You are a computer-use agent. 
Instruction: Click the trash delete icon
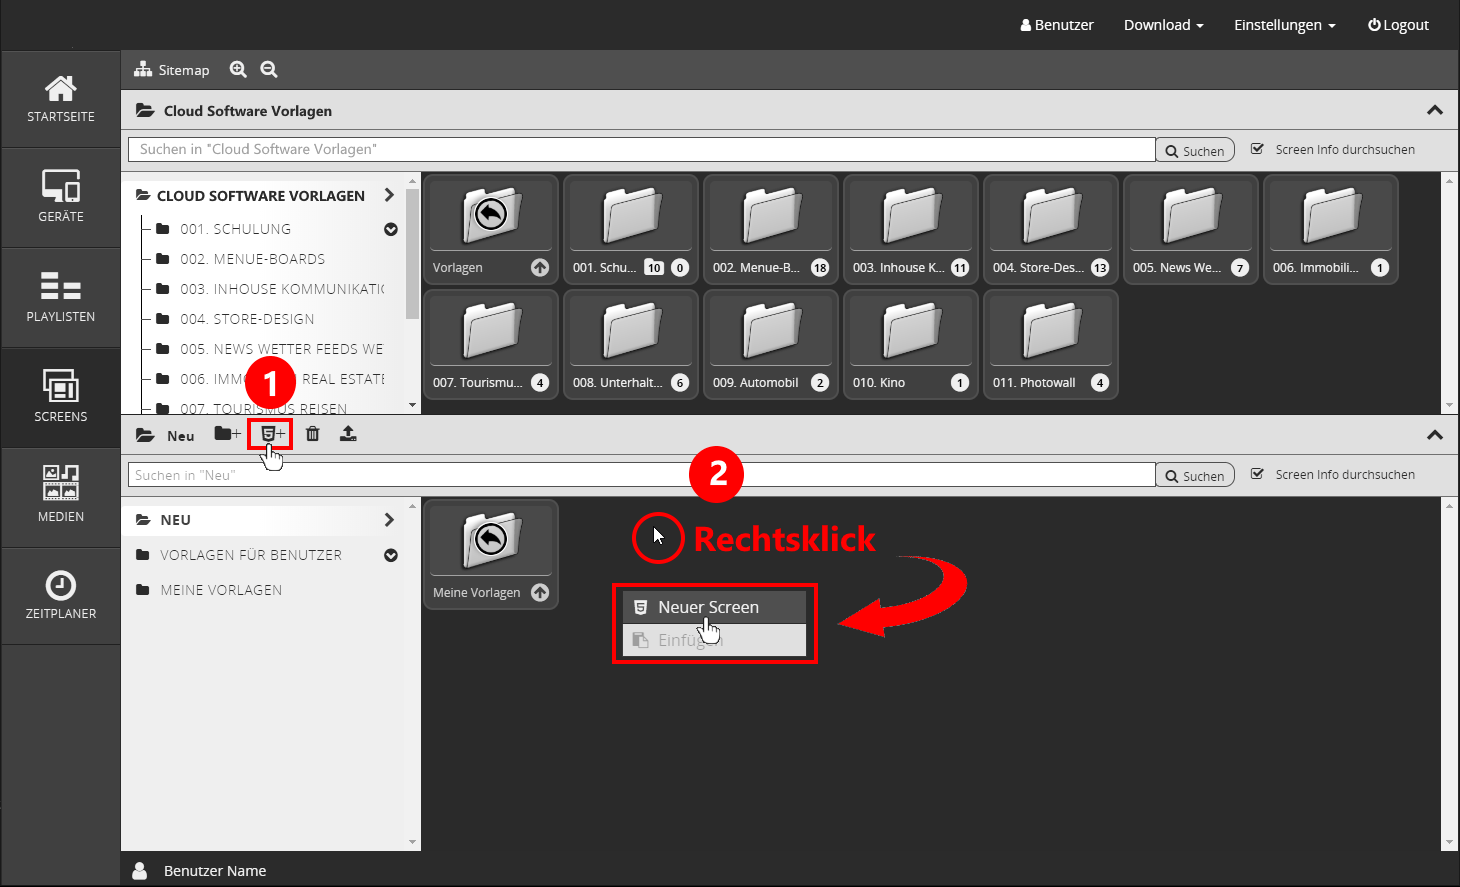(313, 434)
